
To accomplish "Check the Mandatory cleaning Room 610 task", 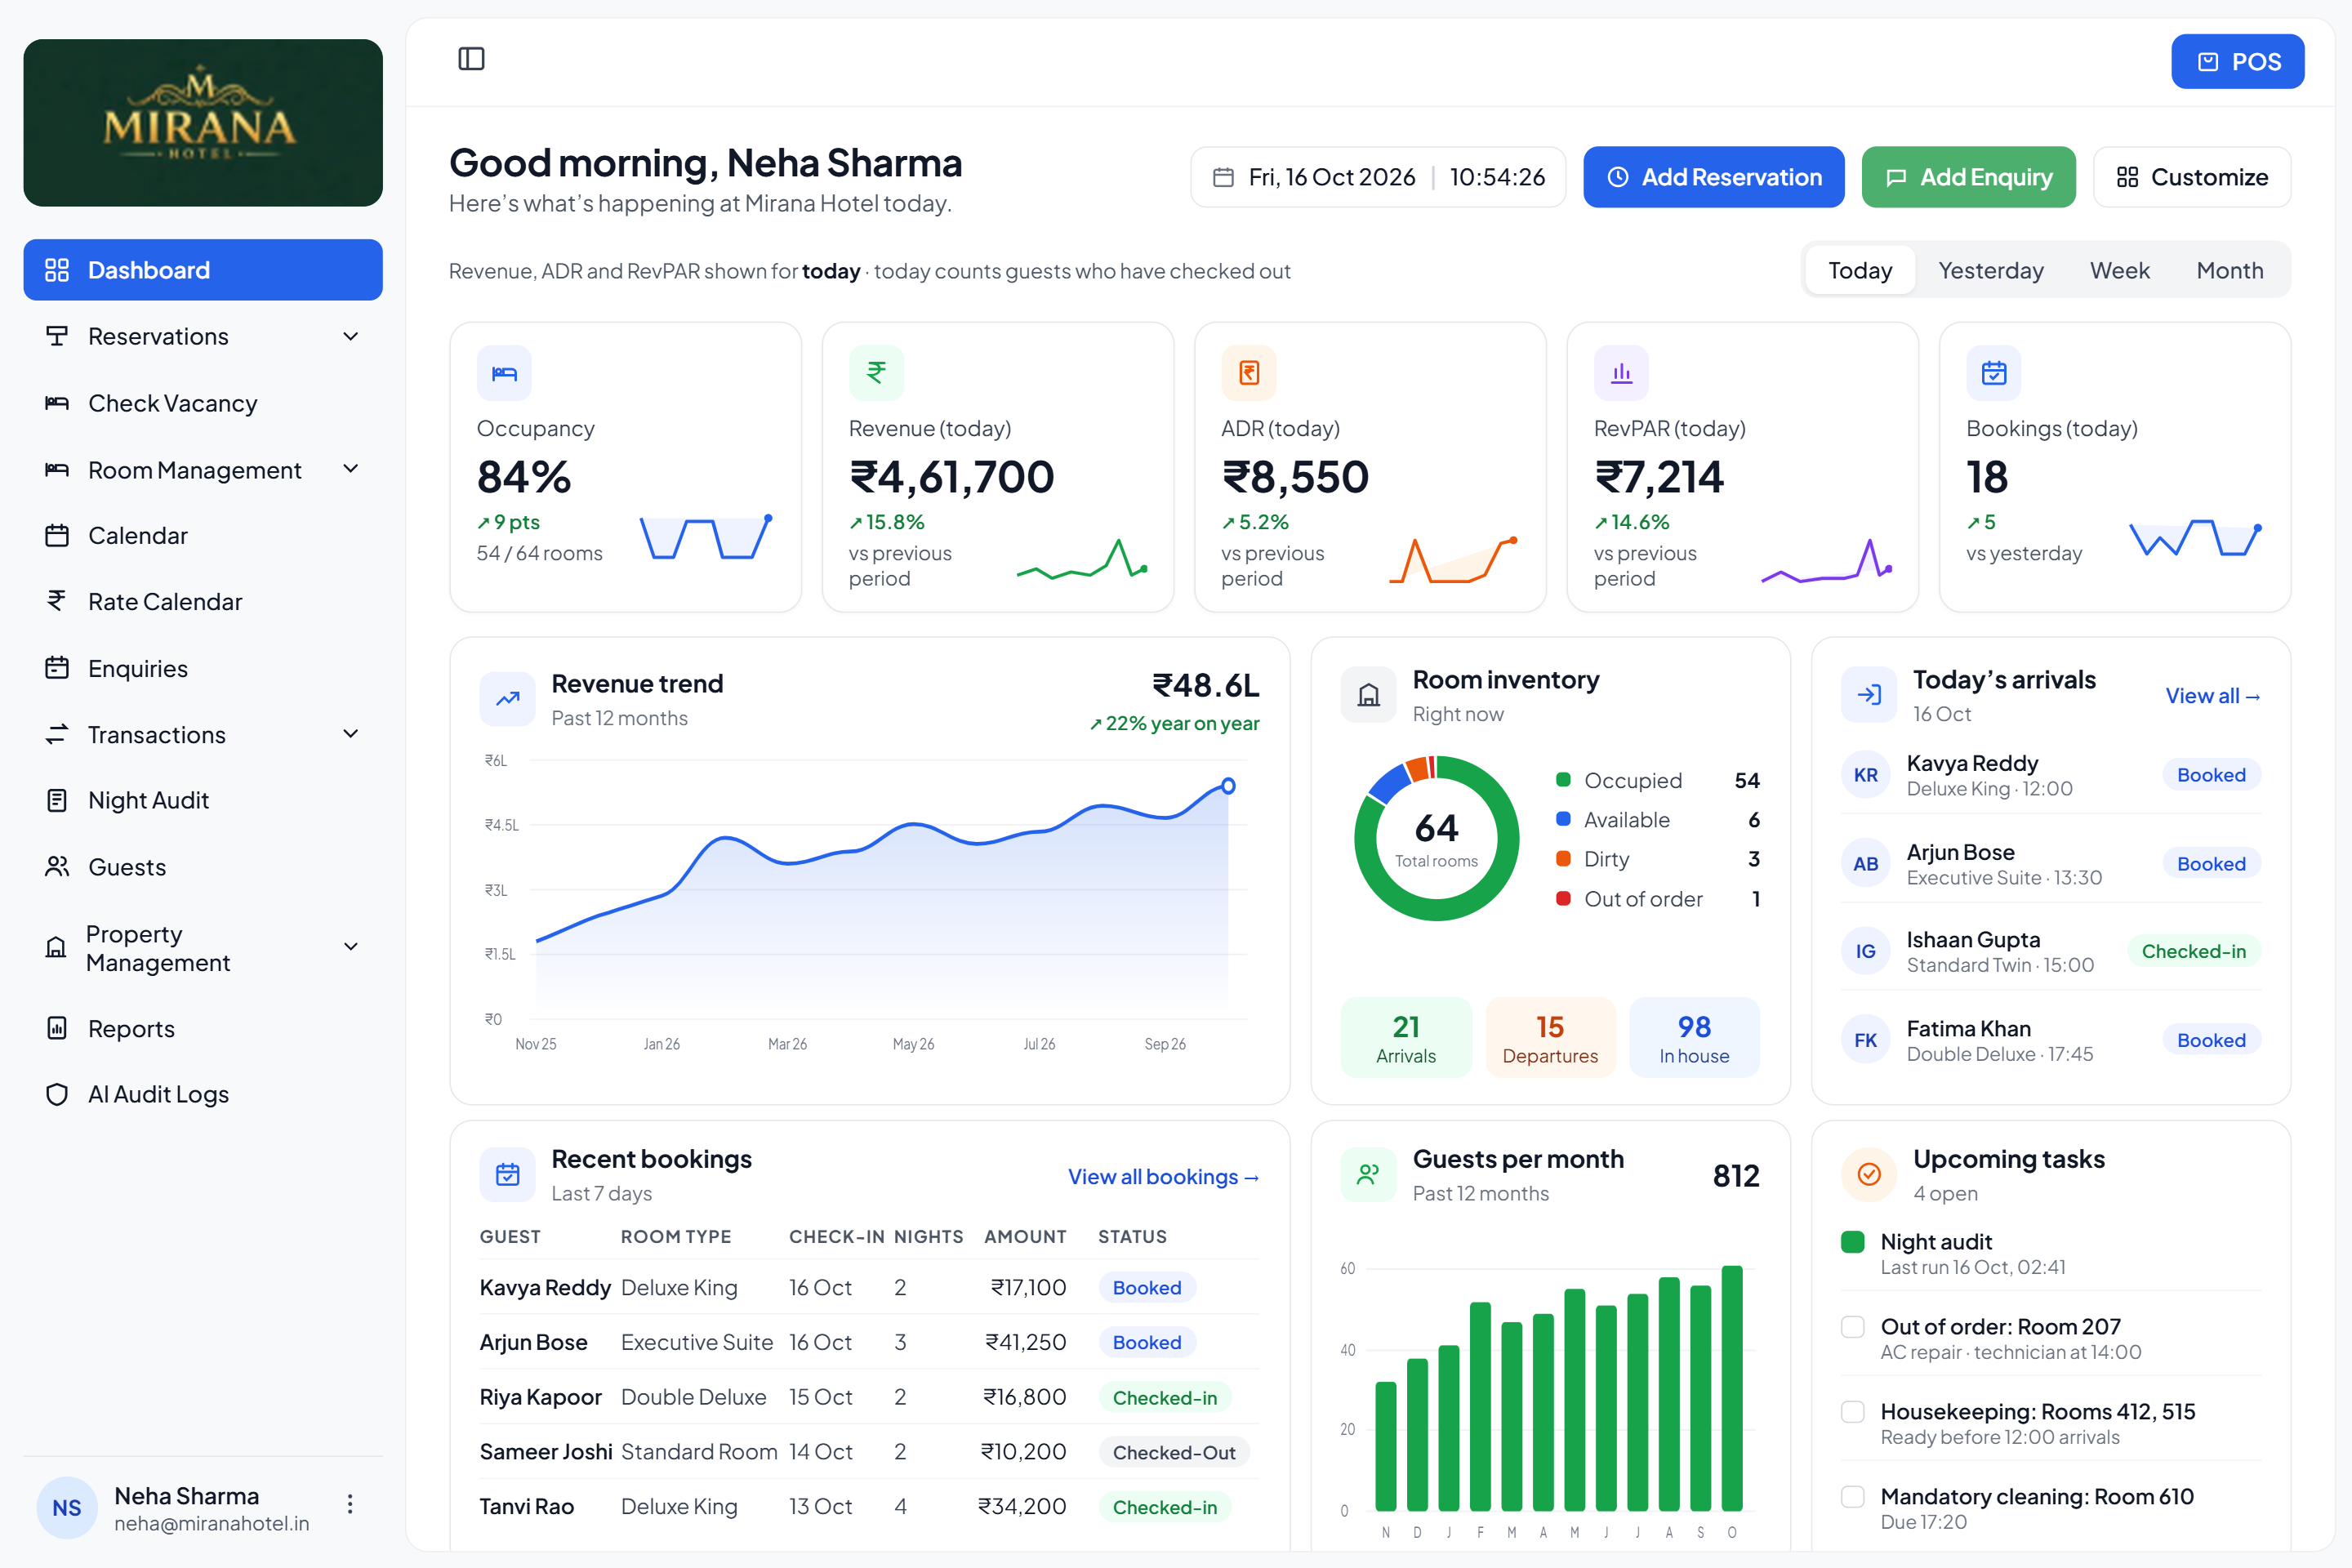I will click(1853, 1497).
